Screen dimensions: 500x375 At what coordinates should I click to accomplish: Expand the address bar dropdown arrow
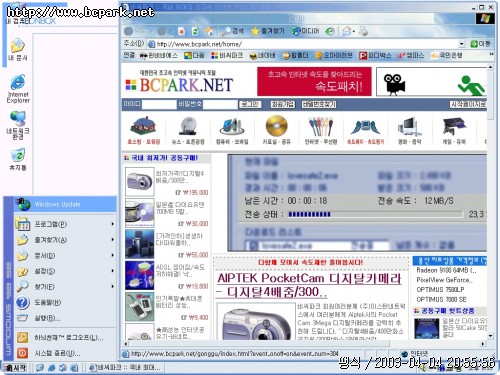pos(462,44)
